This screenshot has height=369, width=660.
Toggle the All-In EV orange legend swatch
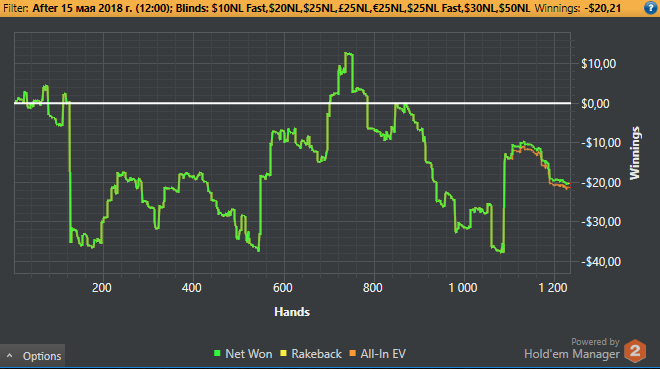353,353
